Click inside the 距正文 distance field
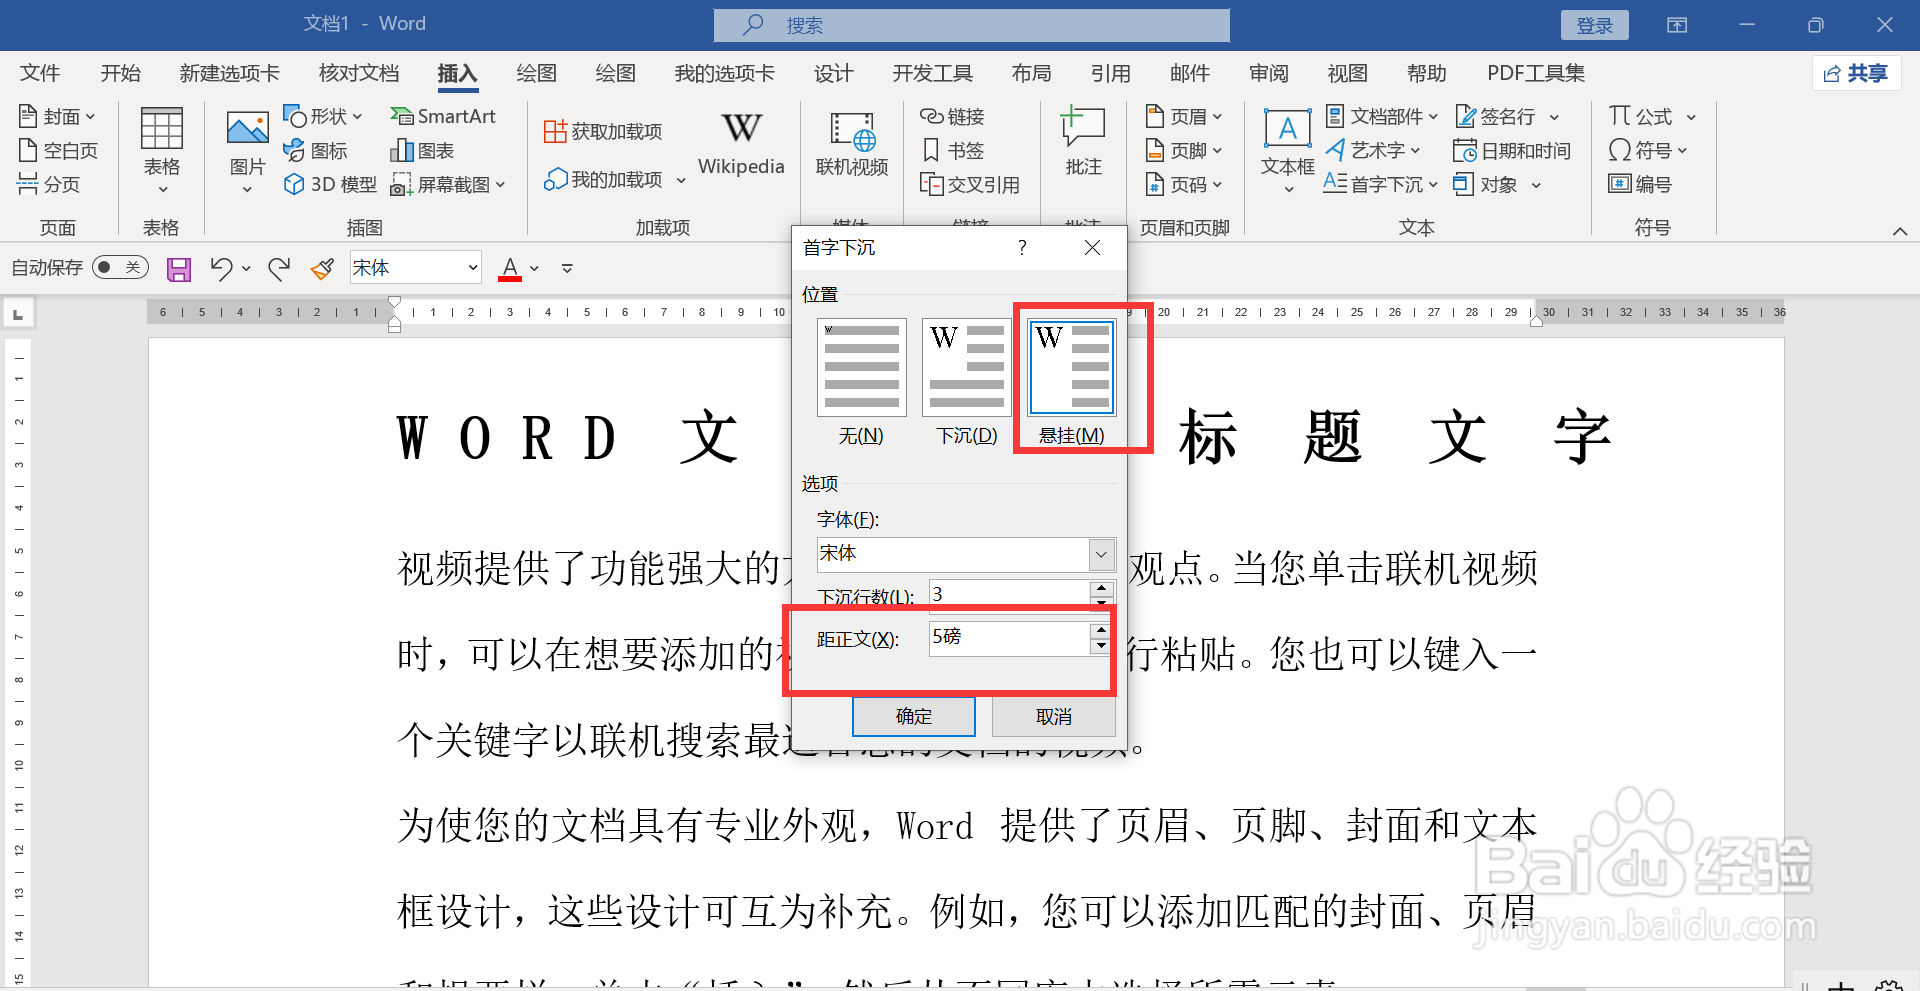This screenshot has width=1920, height=991. (1007, 638)
